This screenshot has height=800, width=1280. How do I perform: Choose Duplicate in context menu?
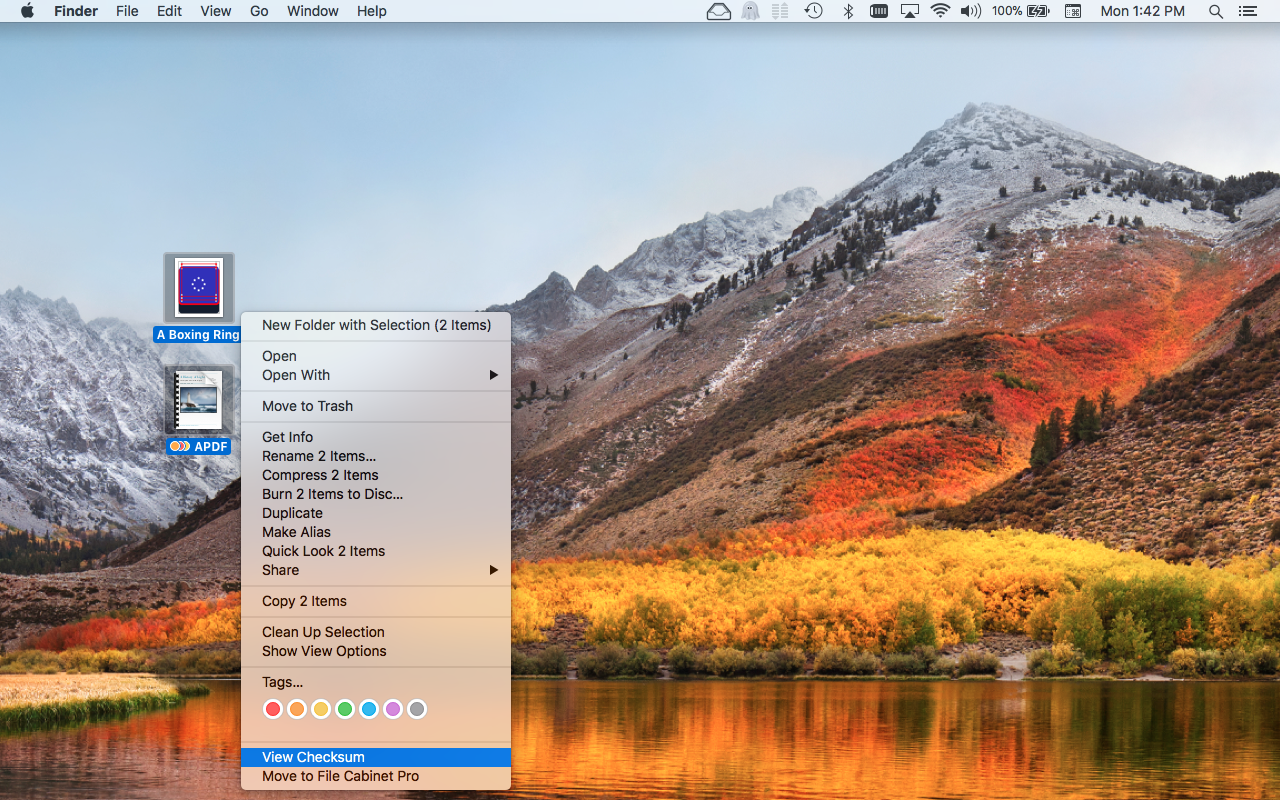(x=376, y=513)
